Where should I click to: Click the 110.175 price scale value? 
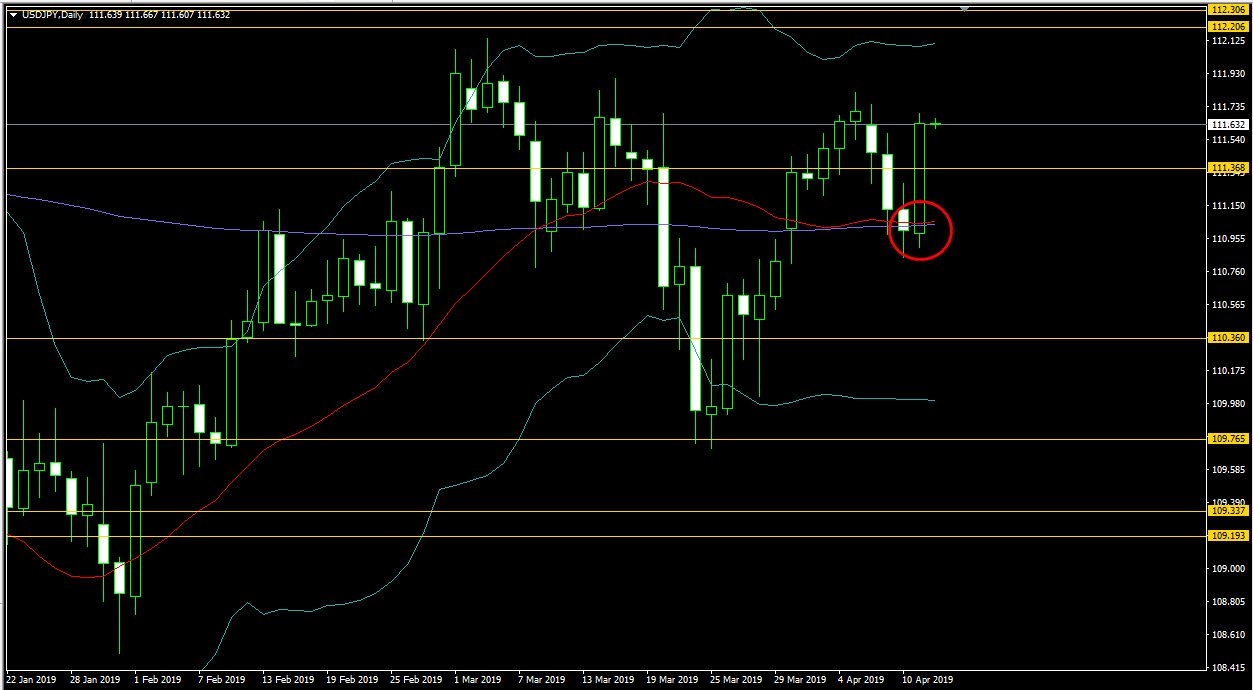pyautogui.click(x=1227, y=371)
